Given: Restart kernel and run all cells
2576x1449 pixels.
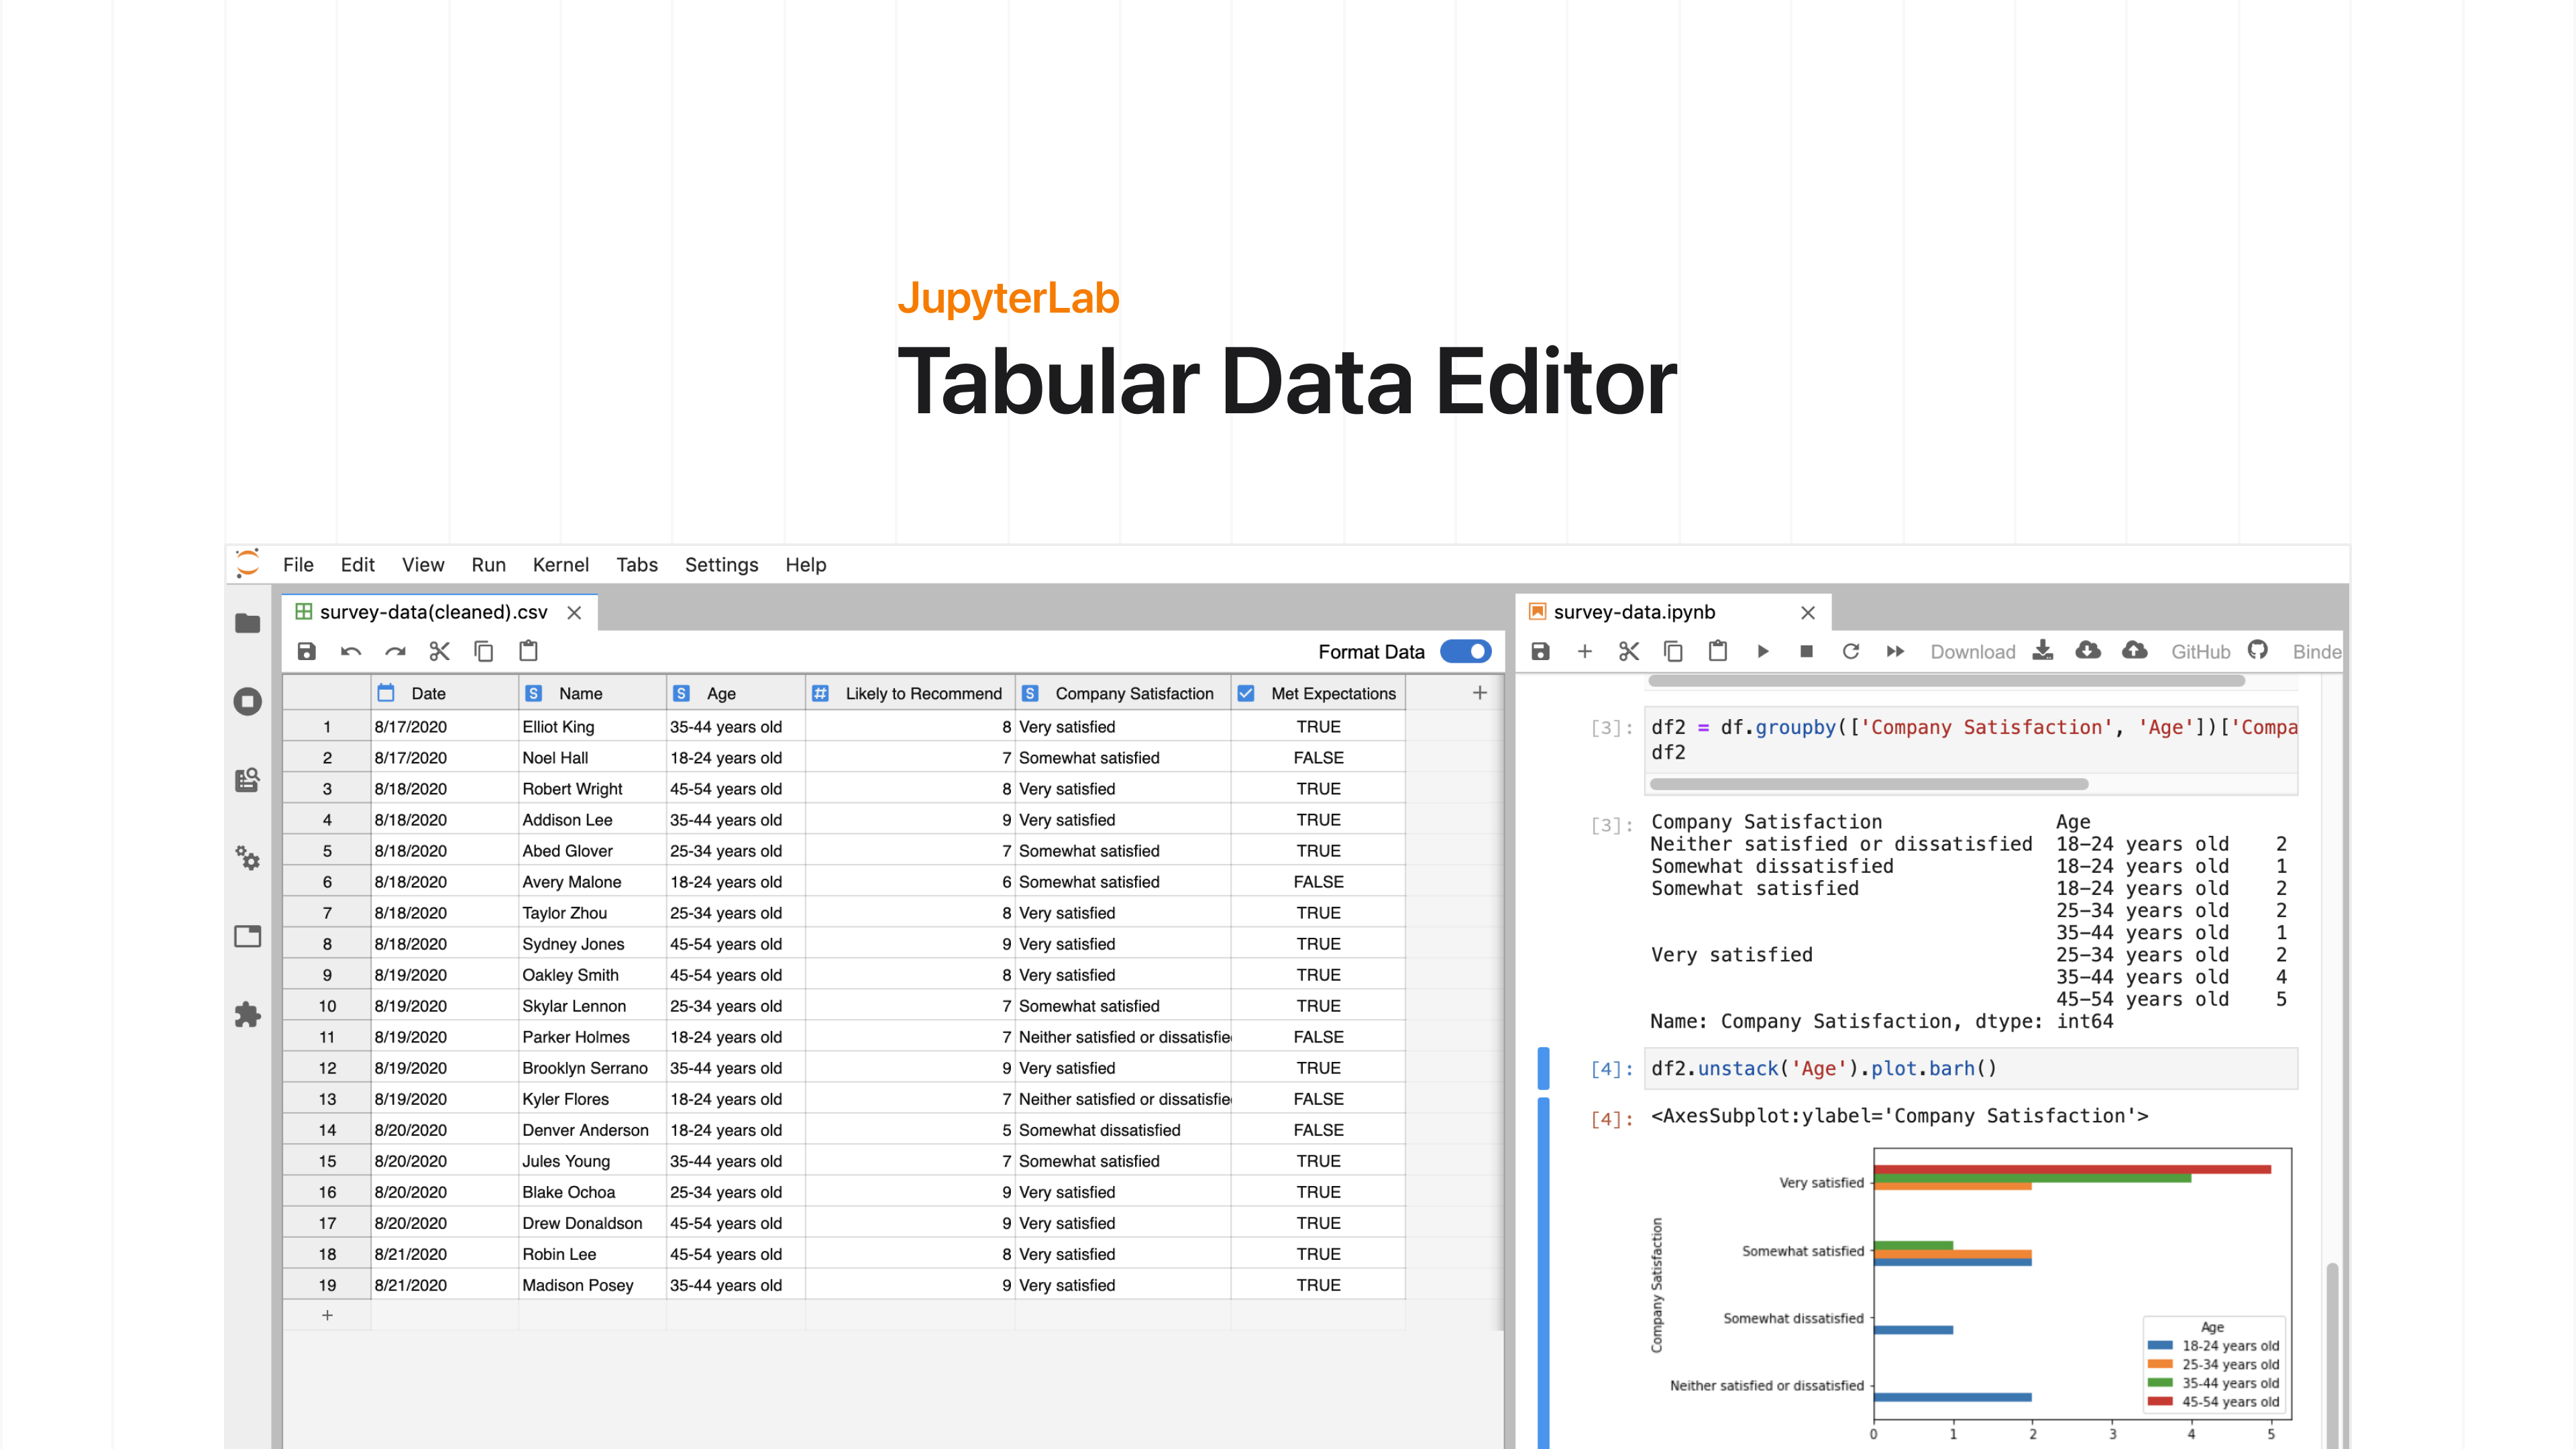Looking at the screenshot, I should click(1895, 652).
